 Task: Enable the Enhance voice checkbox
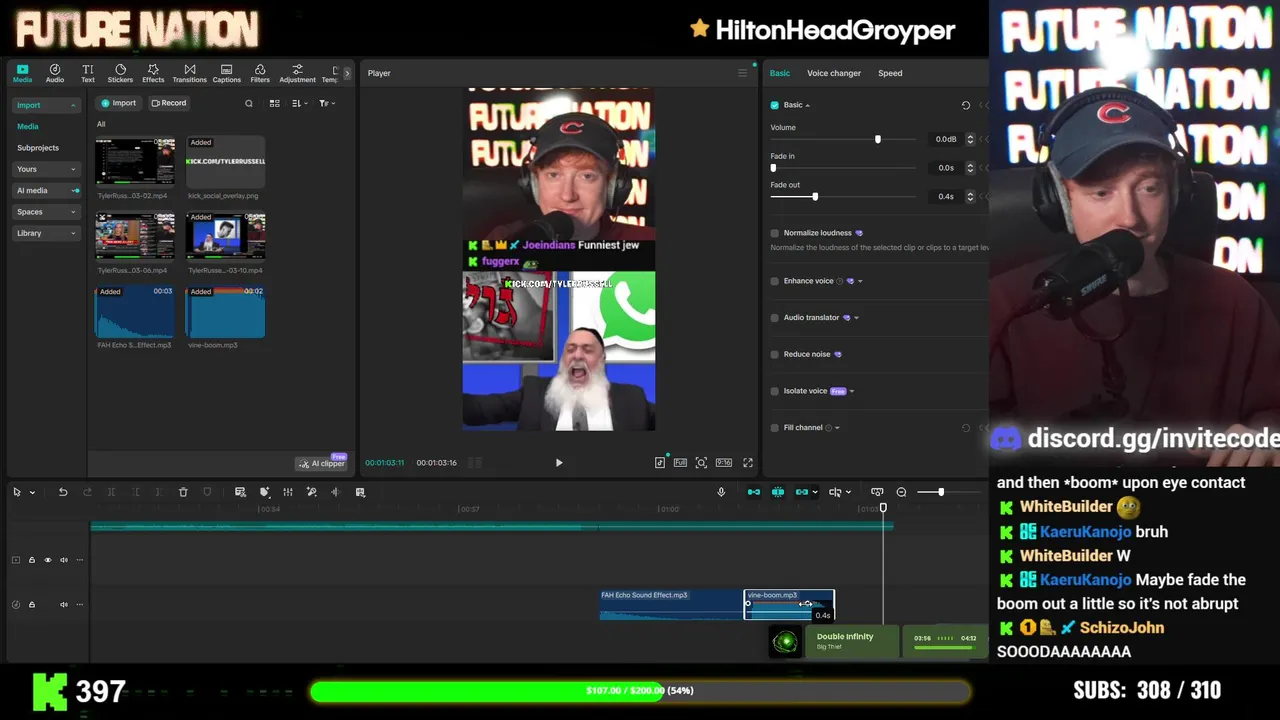click(775, 281)
